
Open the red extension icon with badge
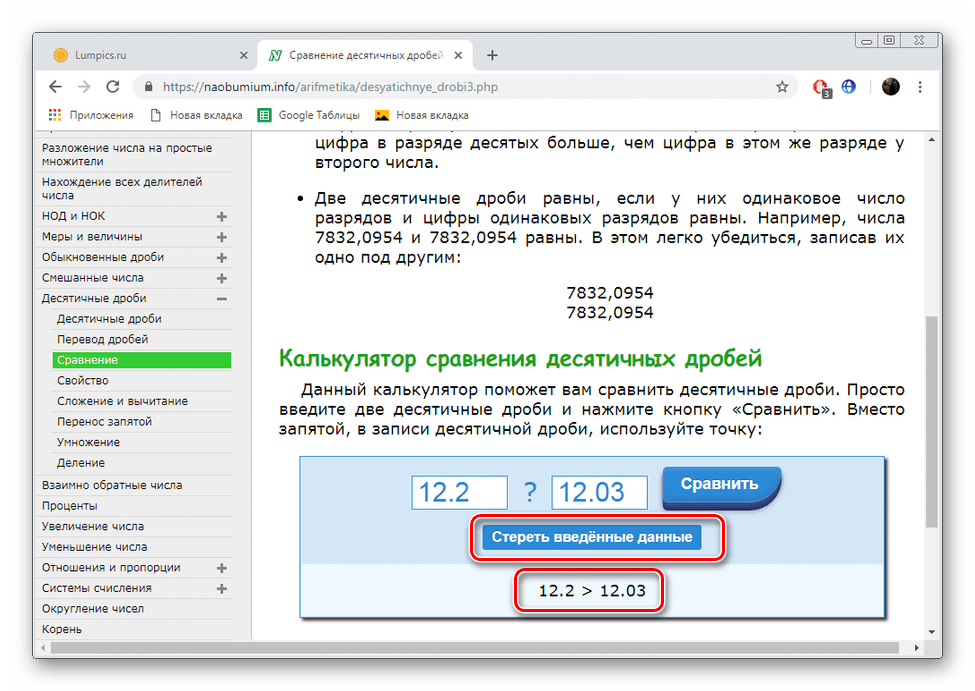821,88
